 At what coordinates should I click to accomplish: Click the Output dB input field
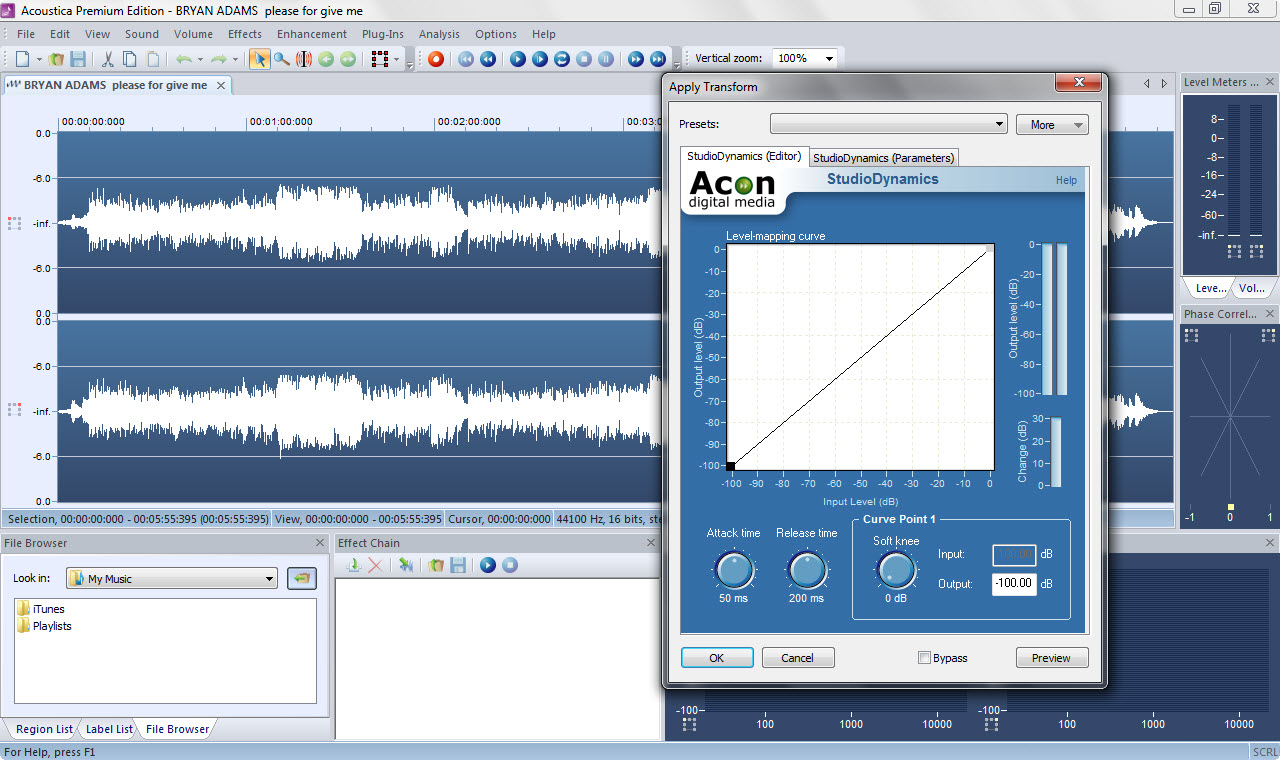pyautogui.click(x=1014, y=583)
